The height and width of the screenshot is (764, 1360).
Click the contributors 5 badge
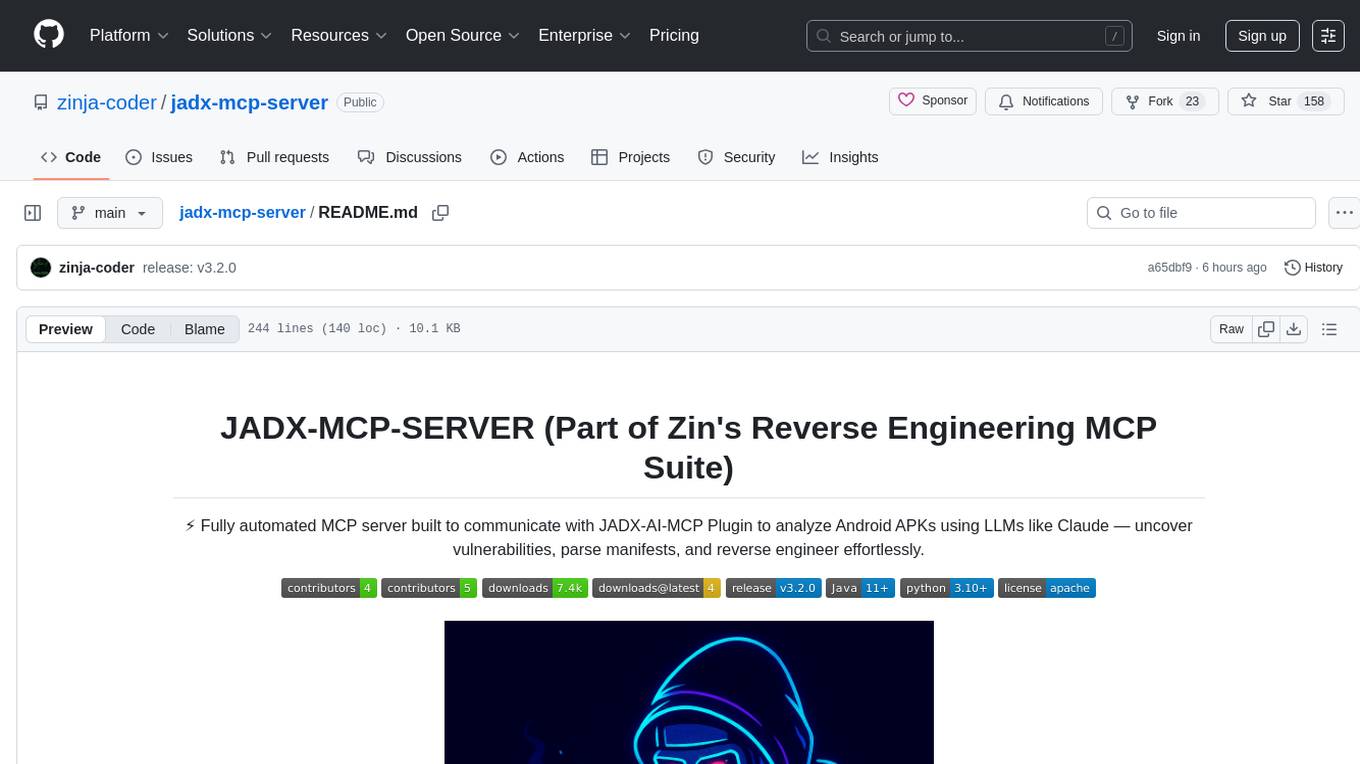tap(429, 588)
